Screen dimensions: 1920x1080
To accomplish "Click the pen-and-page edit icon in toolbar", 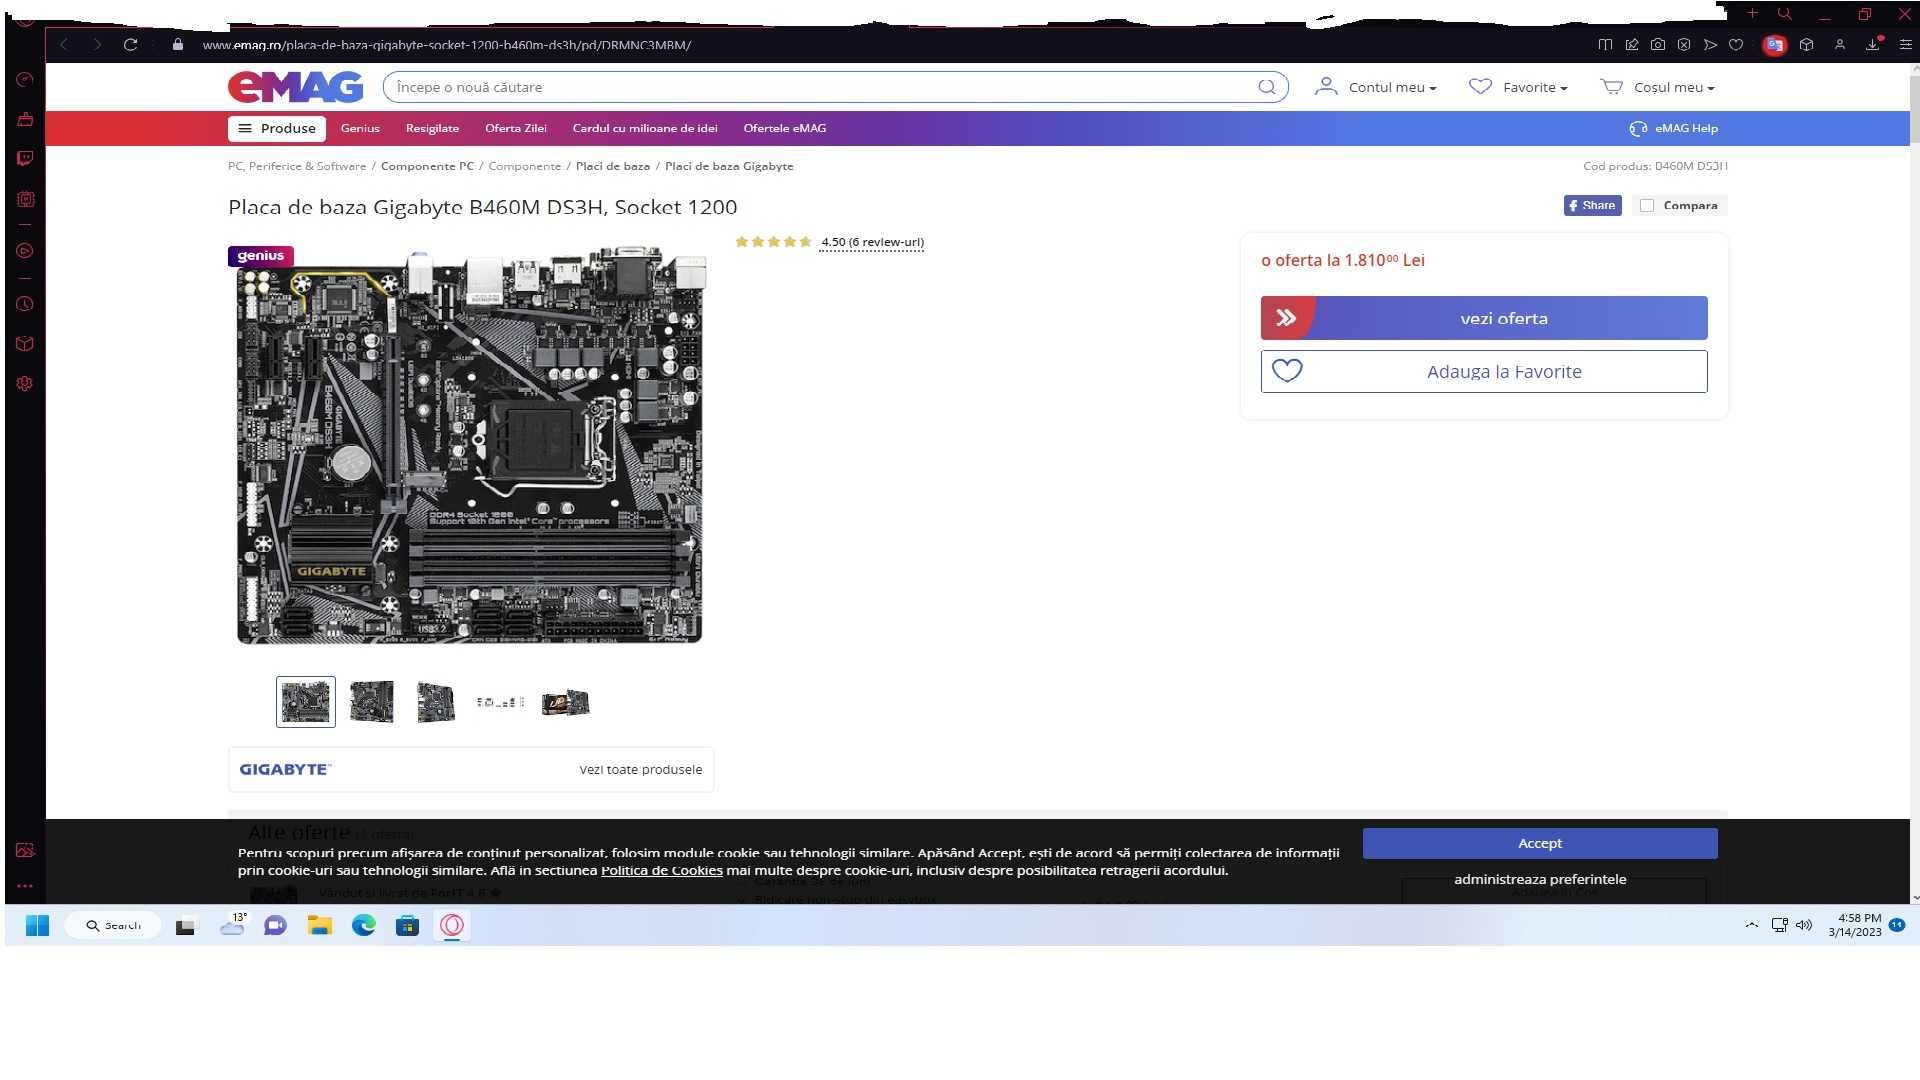I will [1632, 45].
